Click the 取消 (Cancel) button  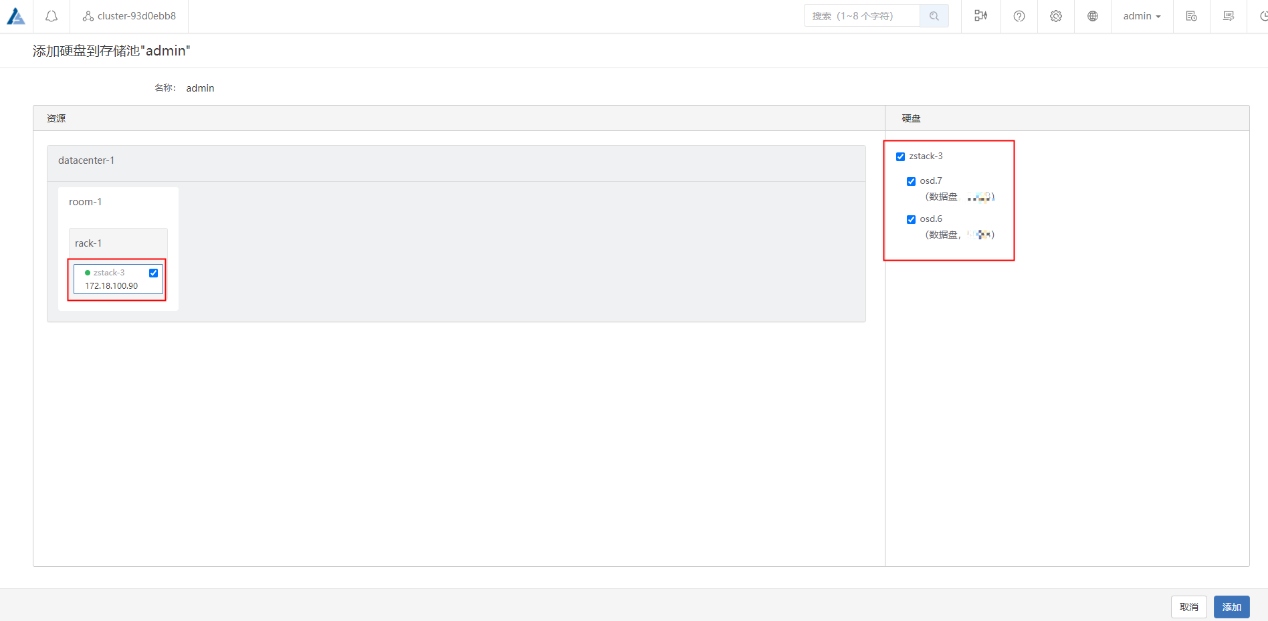click(x=1188, y=607)
